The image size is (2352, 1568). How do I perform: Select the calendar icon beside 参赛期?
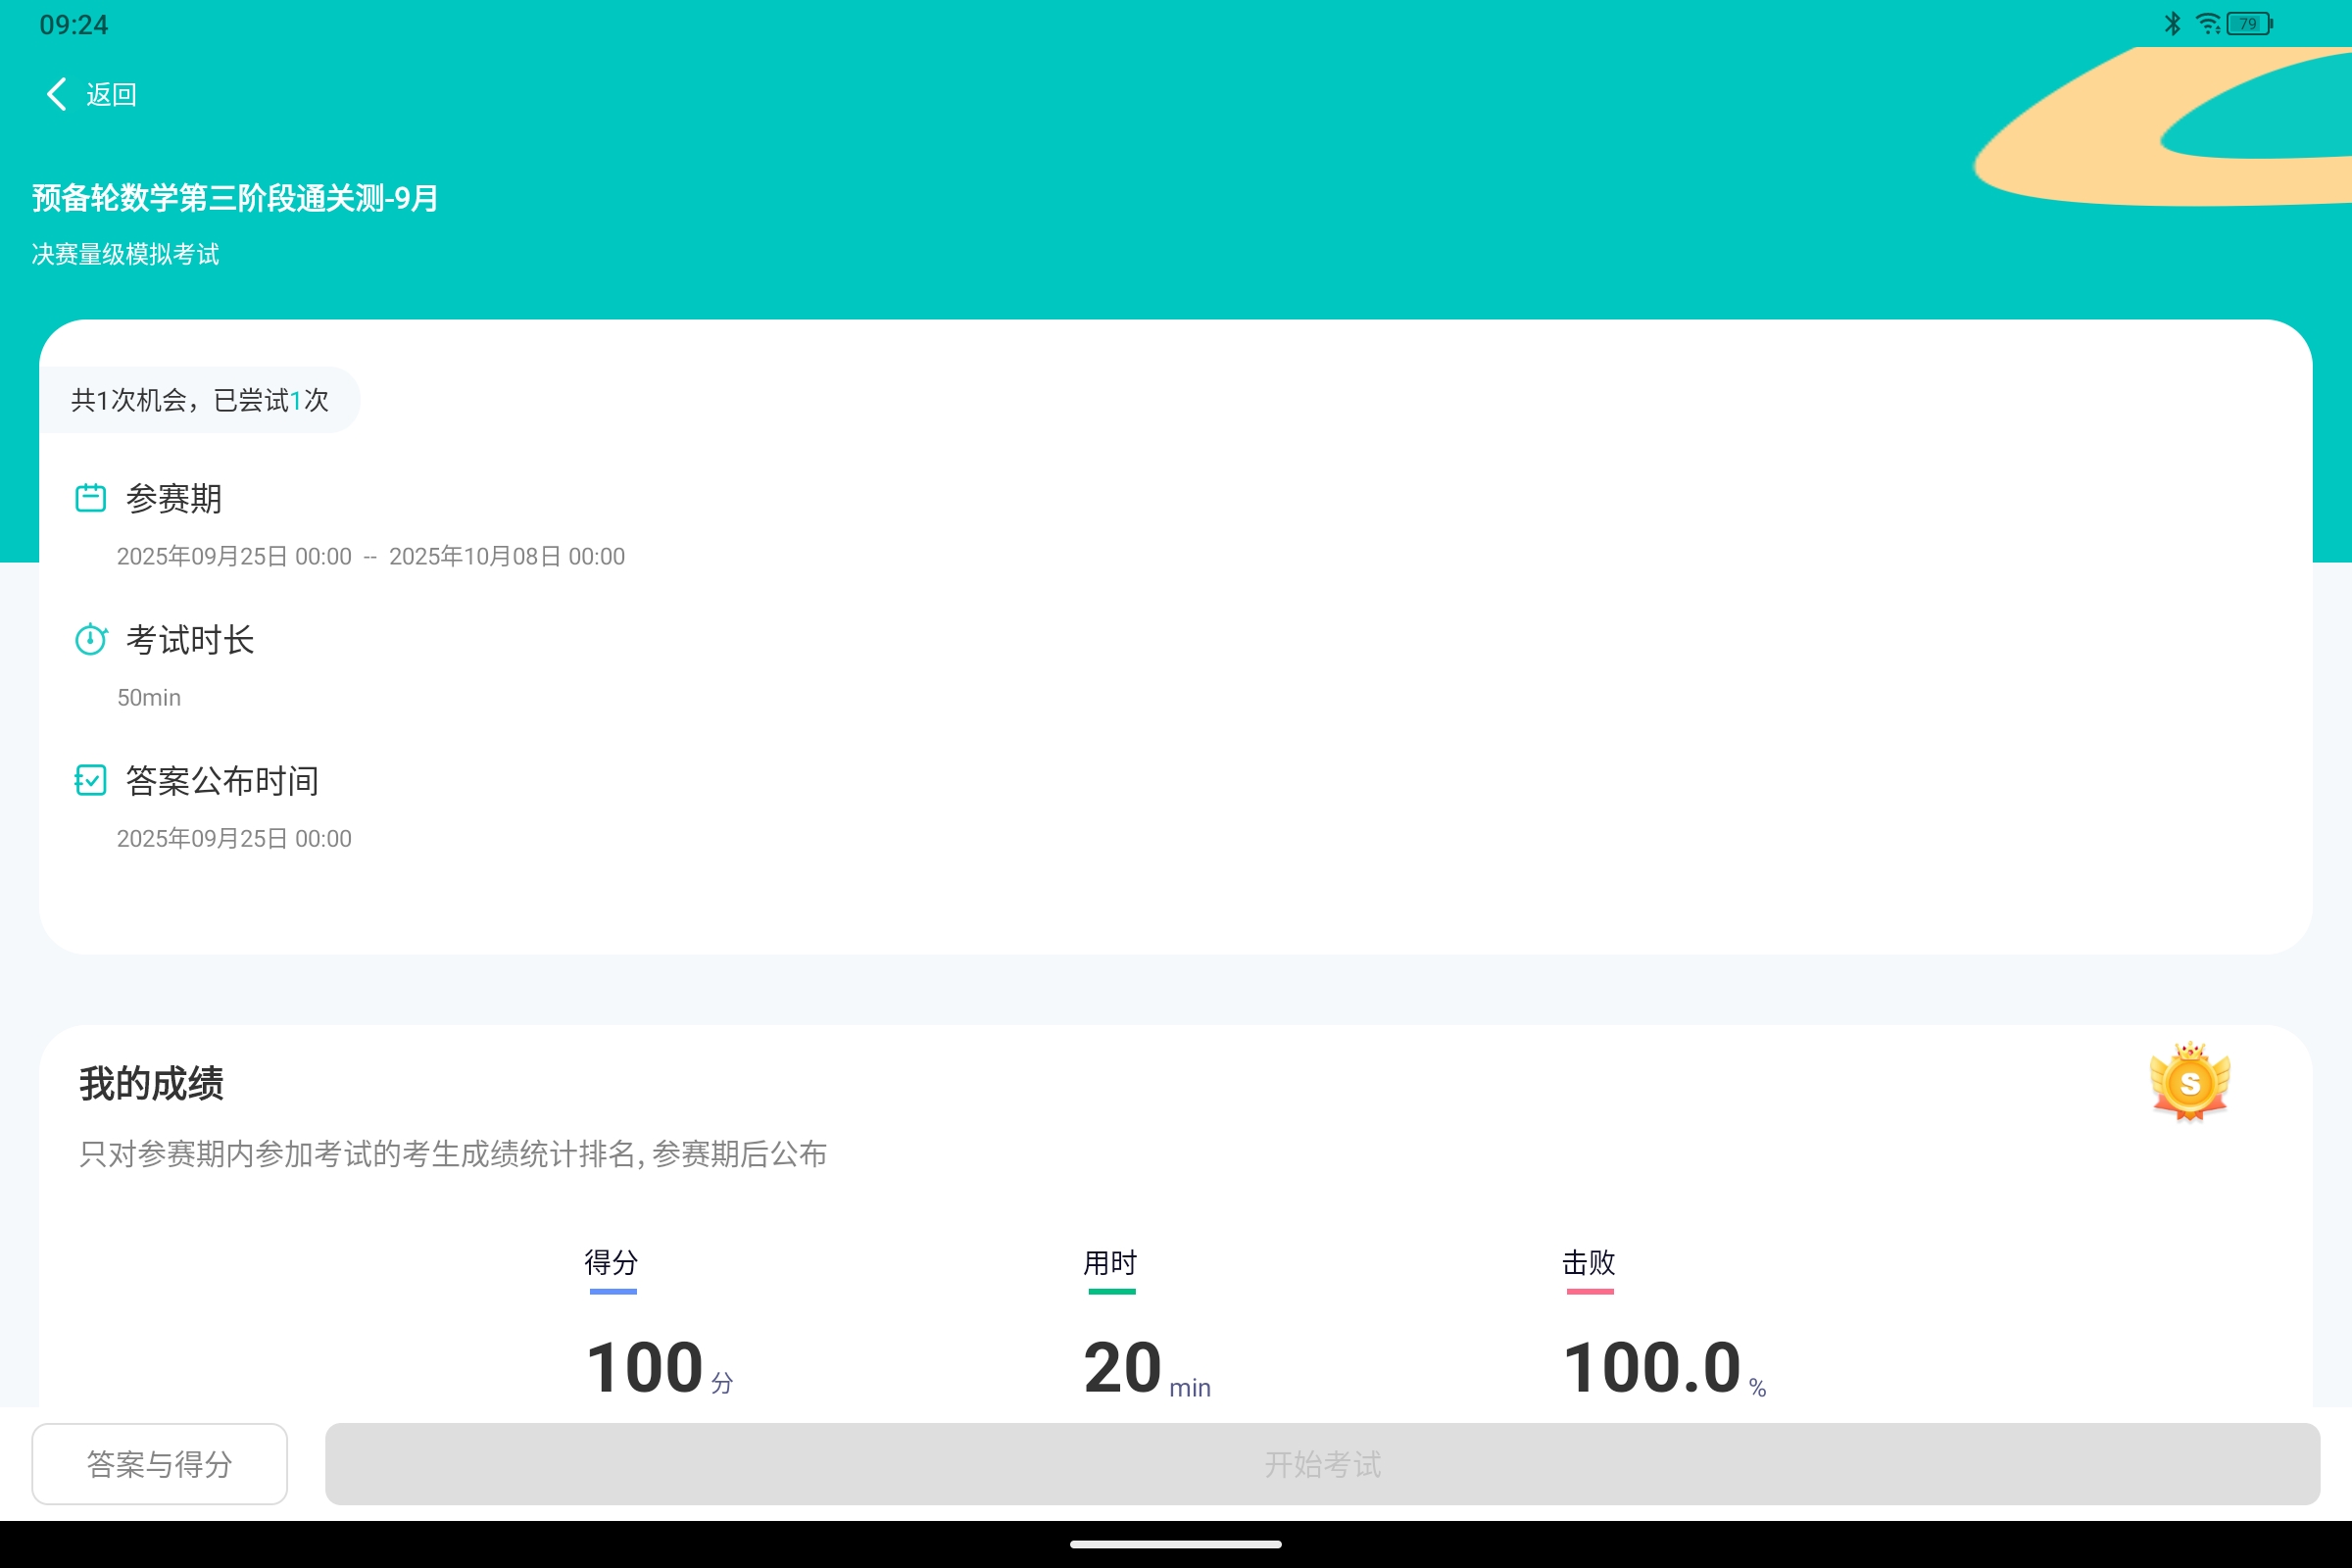point(90,497)
